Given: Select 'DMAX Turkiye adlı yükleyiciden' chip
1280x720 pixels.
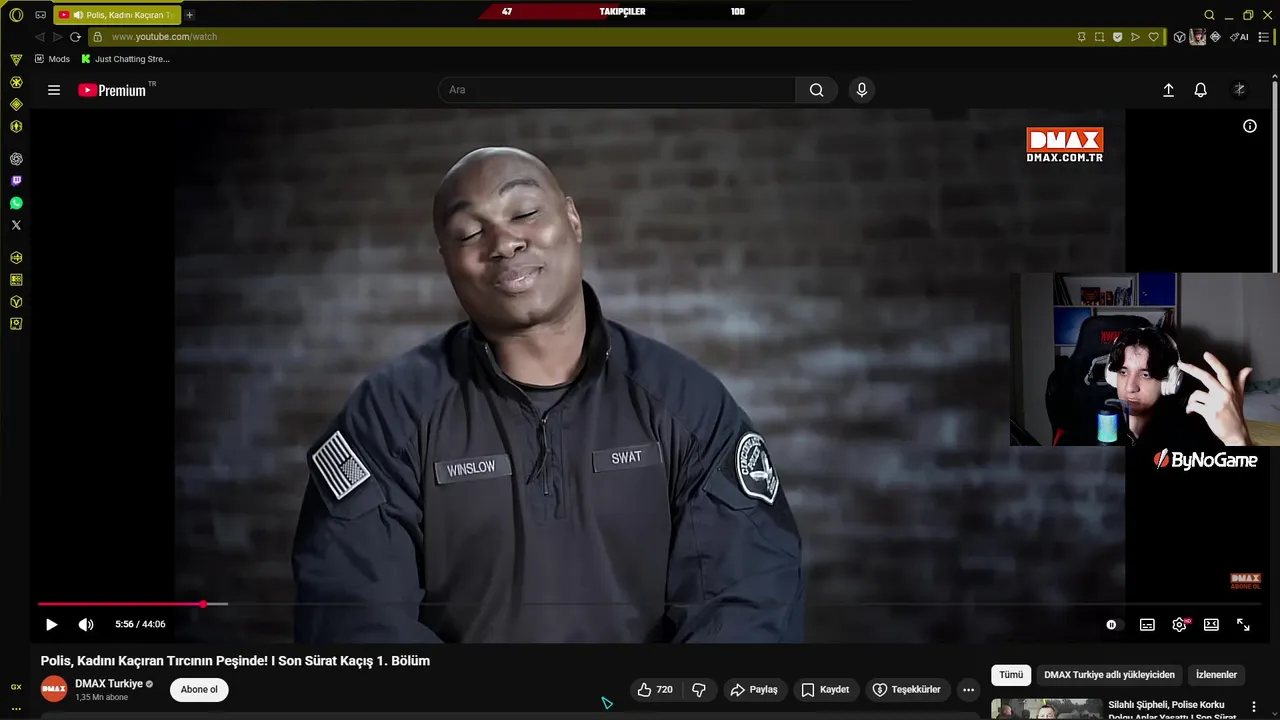Looking at the screenshot, I should [1109, 675].
